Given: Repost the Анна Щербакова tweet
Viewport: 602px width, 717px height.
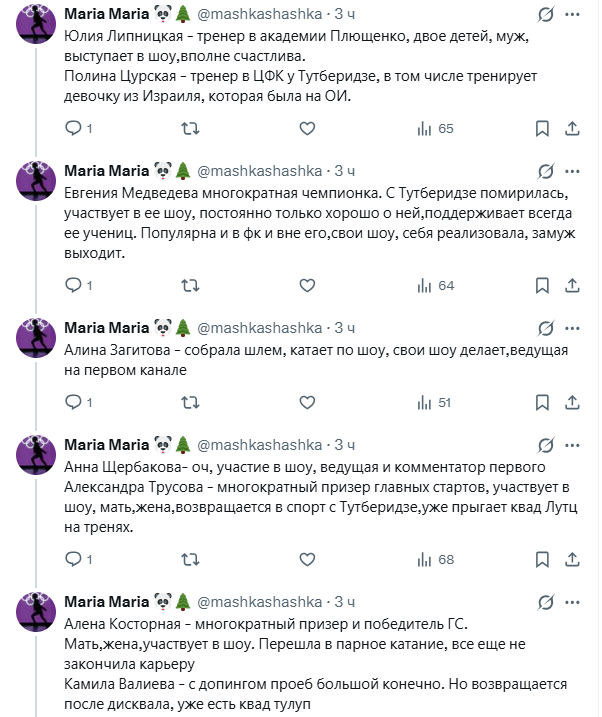Looking at the screenshot, I should pos(190,559).
